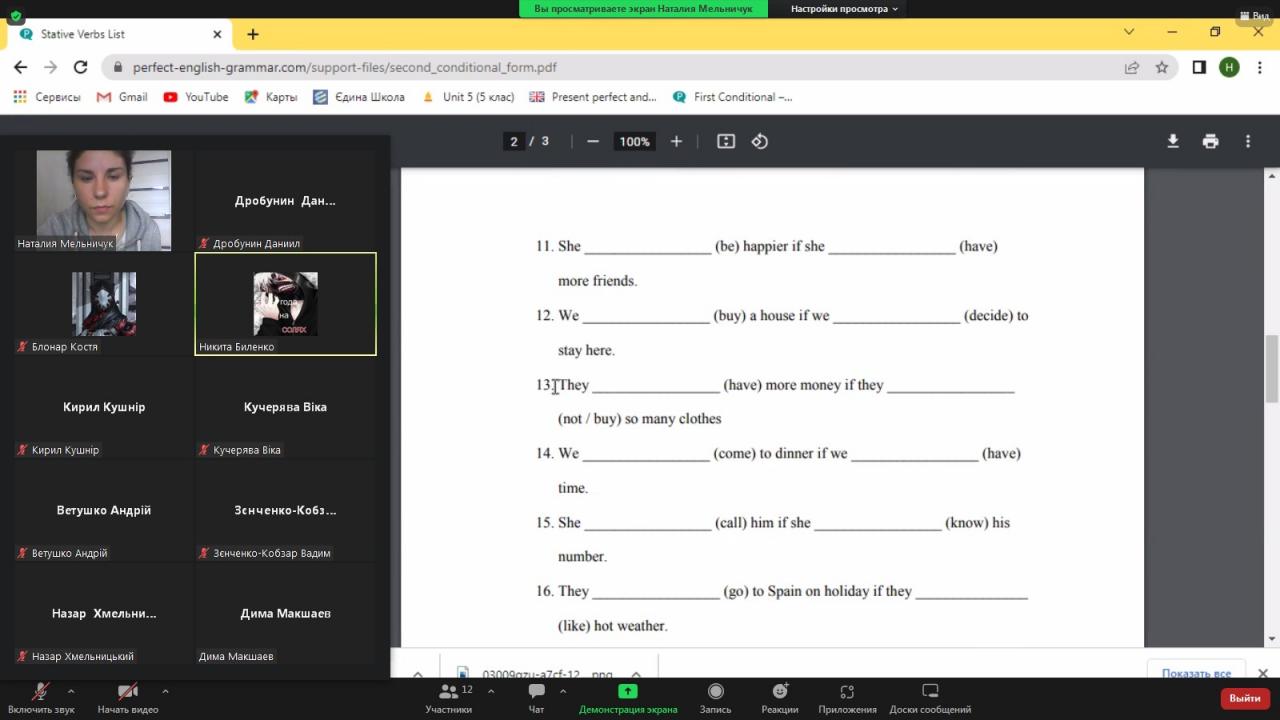The width and height of the screenshot is (1280, 720).
Task: Click the fit to page icon
Action: [726, 142]
